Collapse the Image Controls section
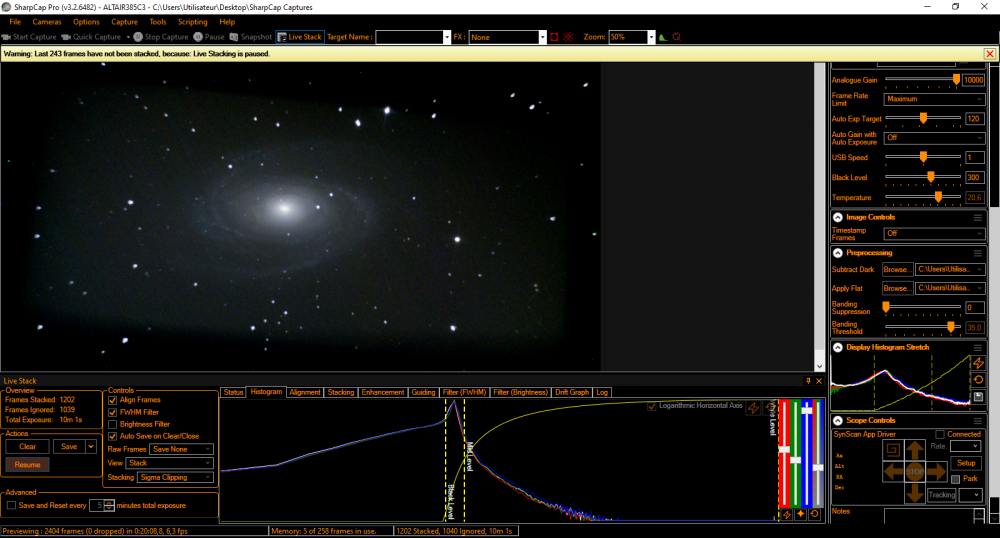The height and width of the screenshot is (538, 1000). (838, 217)
